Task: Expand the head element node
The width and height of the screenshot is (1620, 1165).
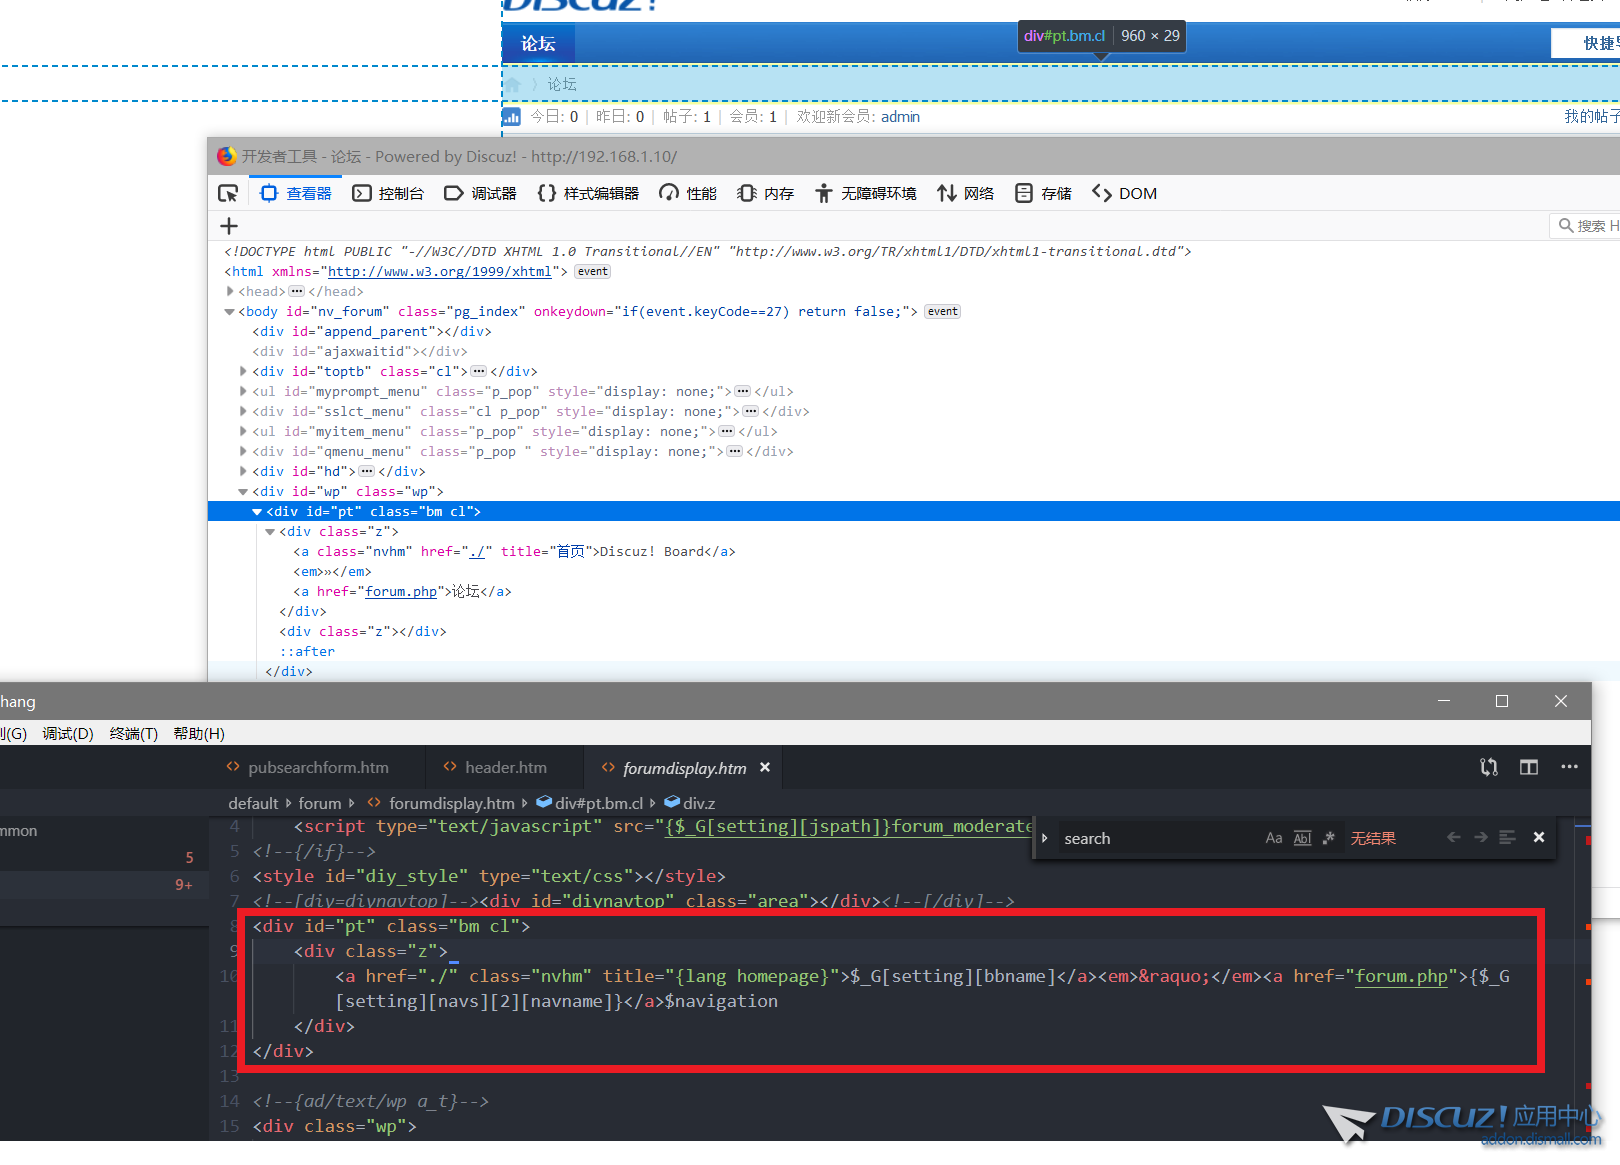Action: point(231,291)
